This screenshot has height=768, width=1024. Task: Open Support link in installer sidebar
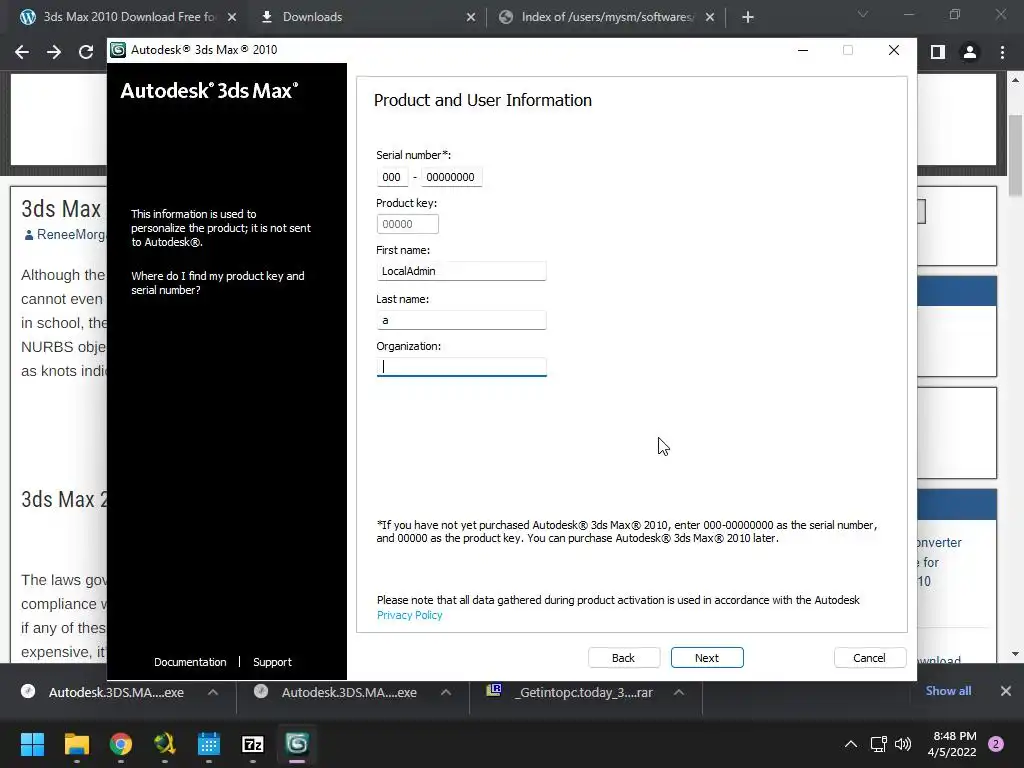pos(272,662)
